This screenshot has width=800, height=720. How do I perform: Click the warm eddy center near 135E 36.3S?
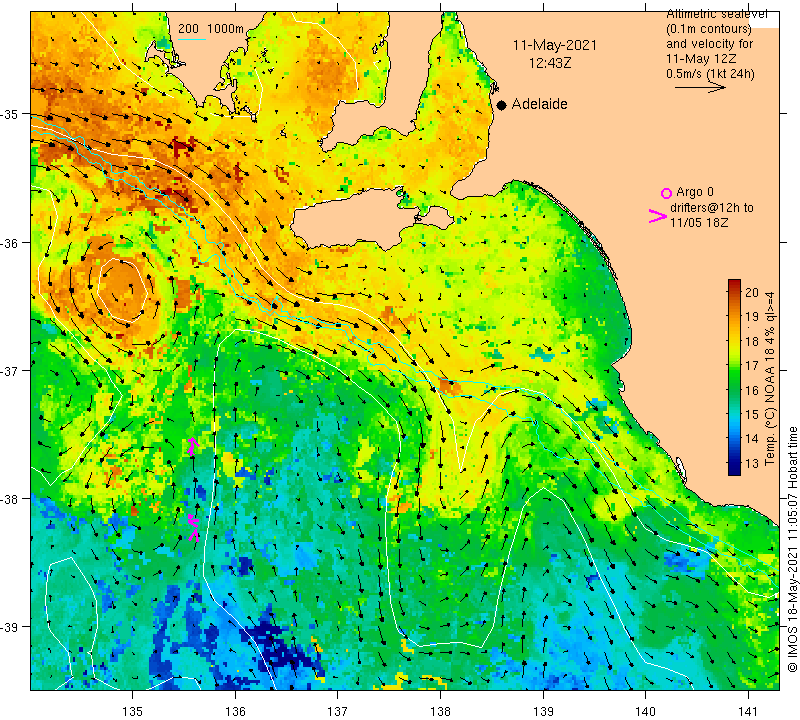tap(122, 290)
